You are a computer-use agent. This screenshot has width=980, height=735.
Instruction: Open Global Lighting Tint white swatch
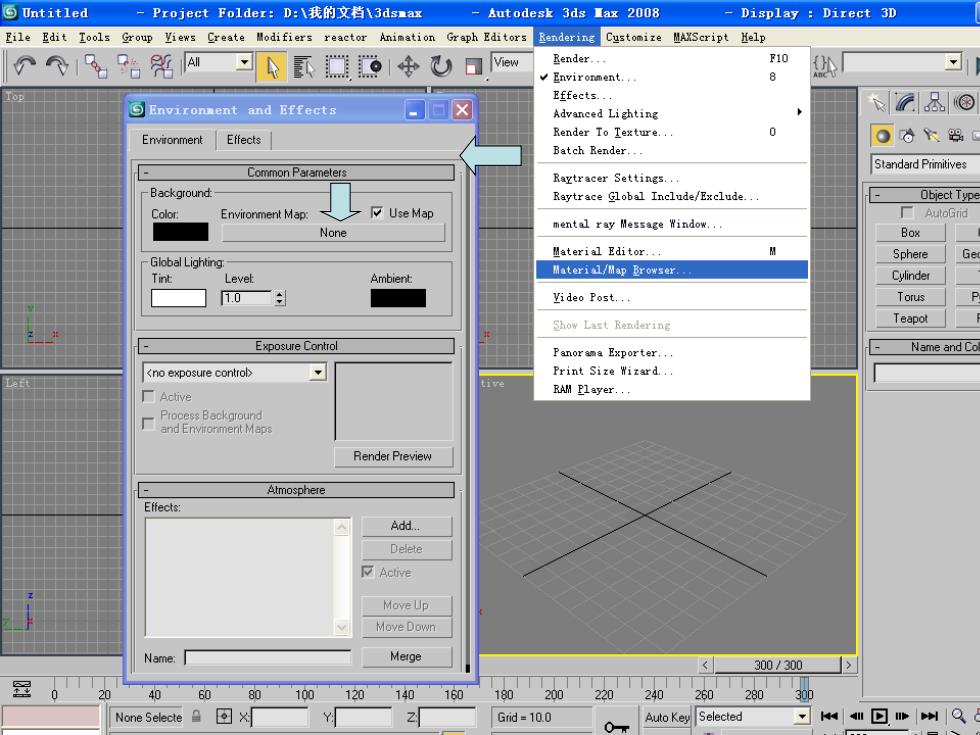(178, 298)
